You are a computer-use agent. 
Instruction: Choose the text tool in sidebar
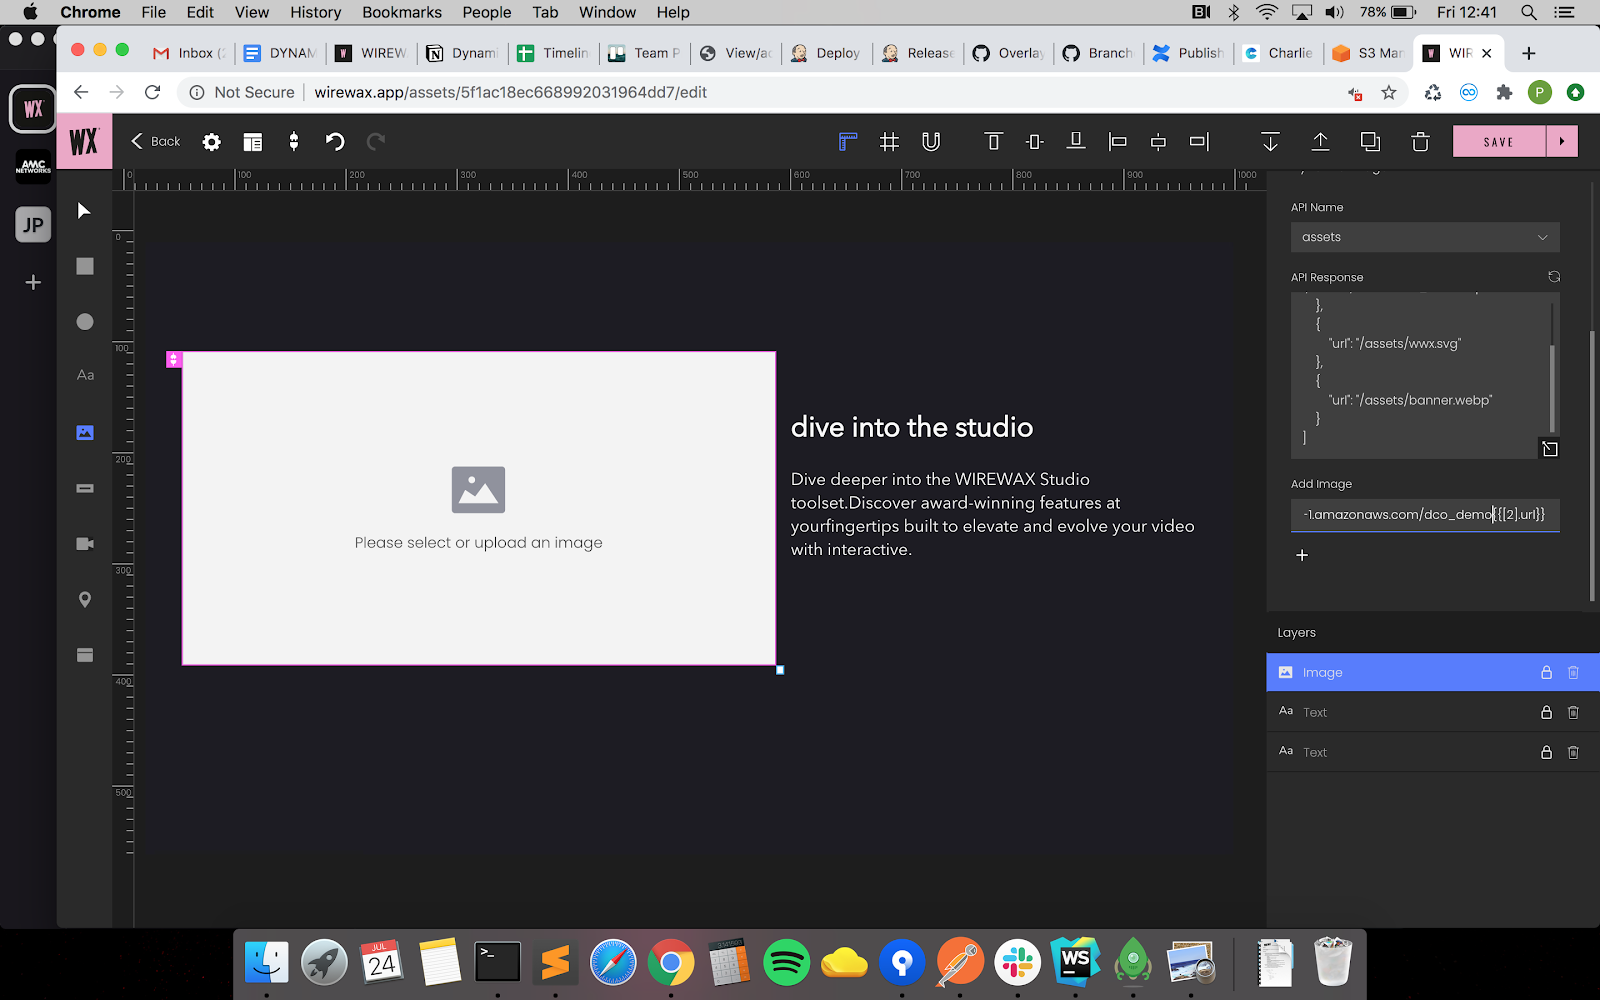click(85, 375)
